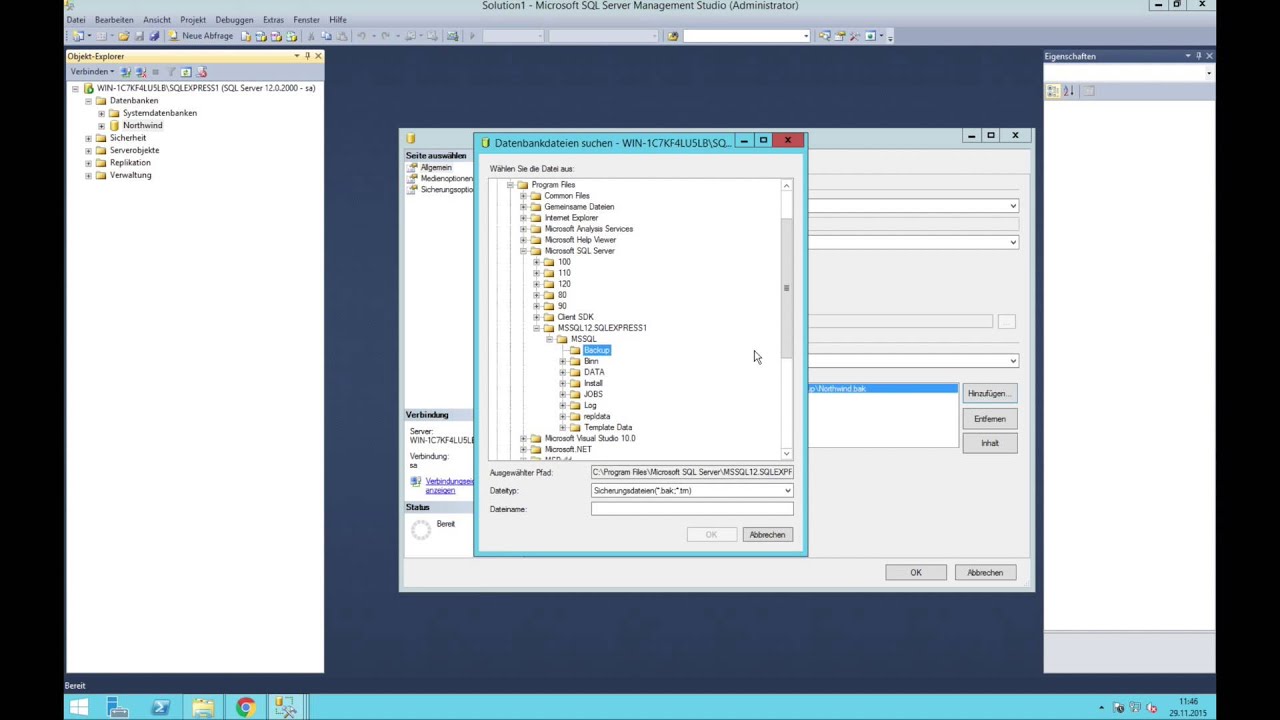The image size is (1280, 720).
Task: Click Abbrechen in the Datenbankdateien suchen dialog
Action: click(x=767, y=535)
